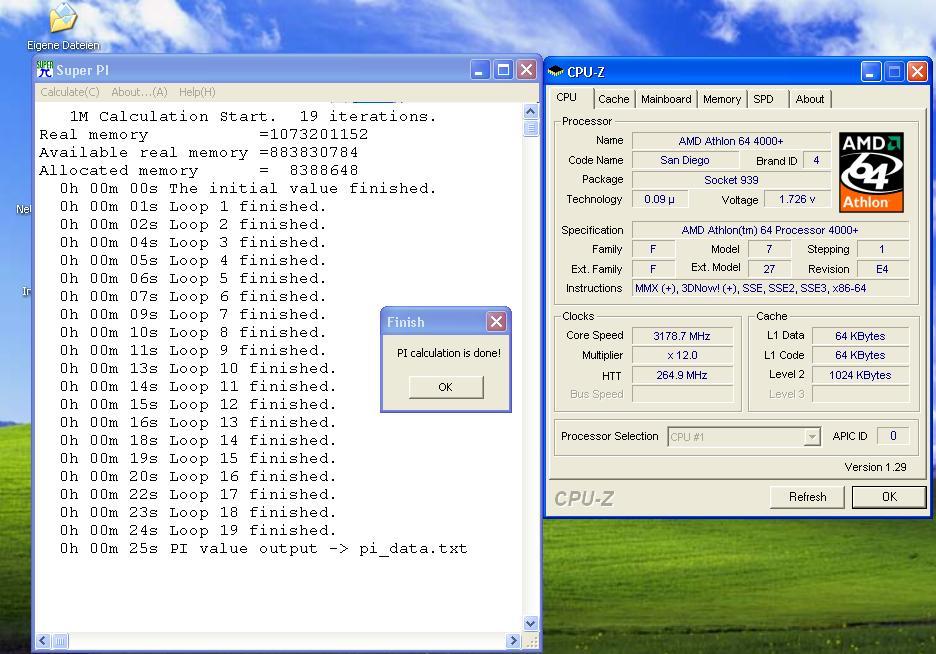Click the Super PI title bar icon
The image size is (936, 654).
pos(45,69)
